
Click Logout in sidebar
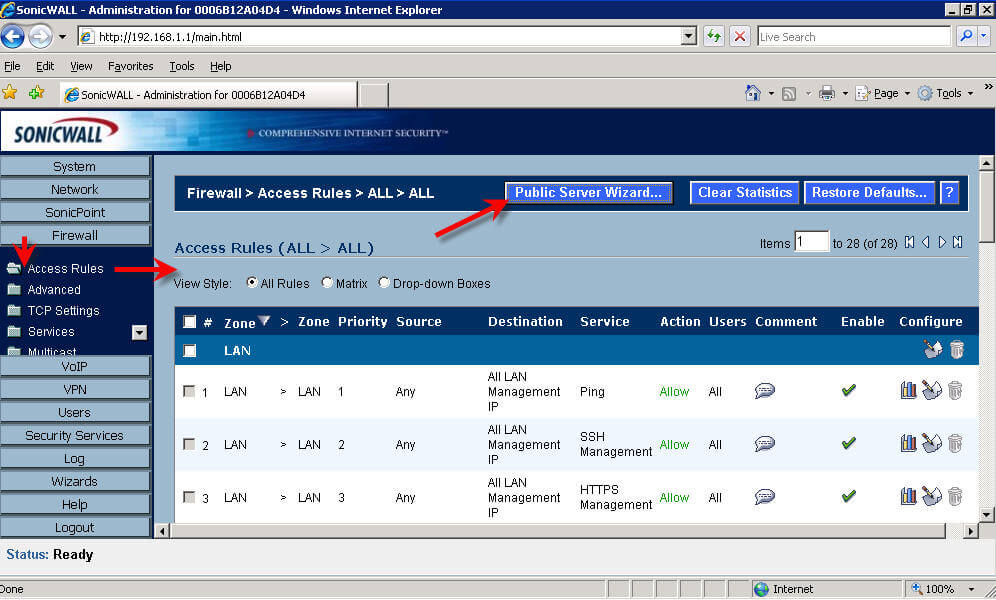pyautogui.click(x=75, y=527)
